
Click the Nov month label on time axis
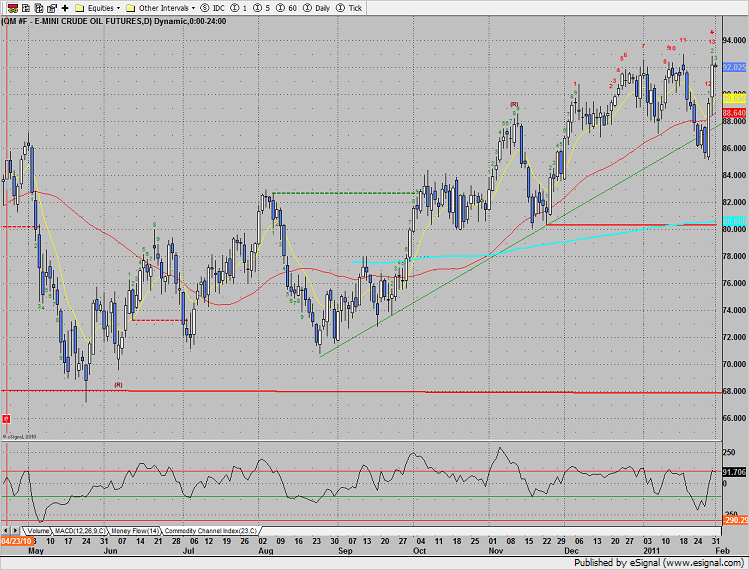coord(496,550)
